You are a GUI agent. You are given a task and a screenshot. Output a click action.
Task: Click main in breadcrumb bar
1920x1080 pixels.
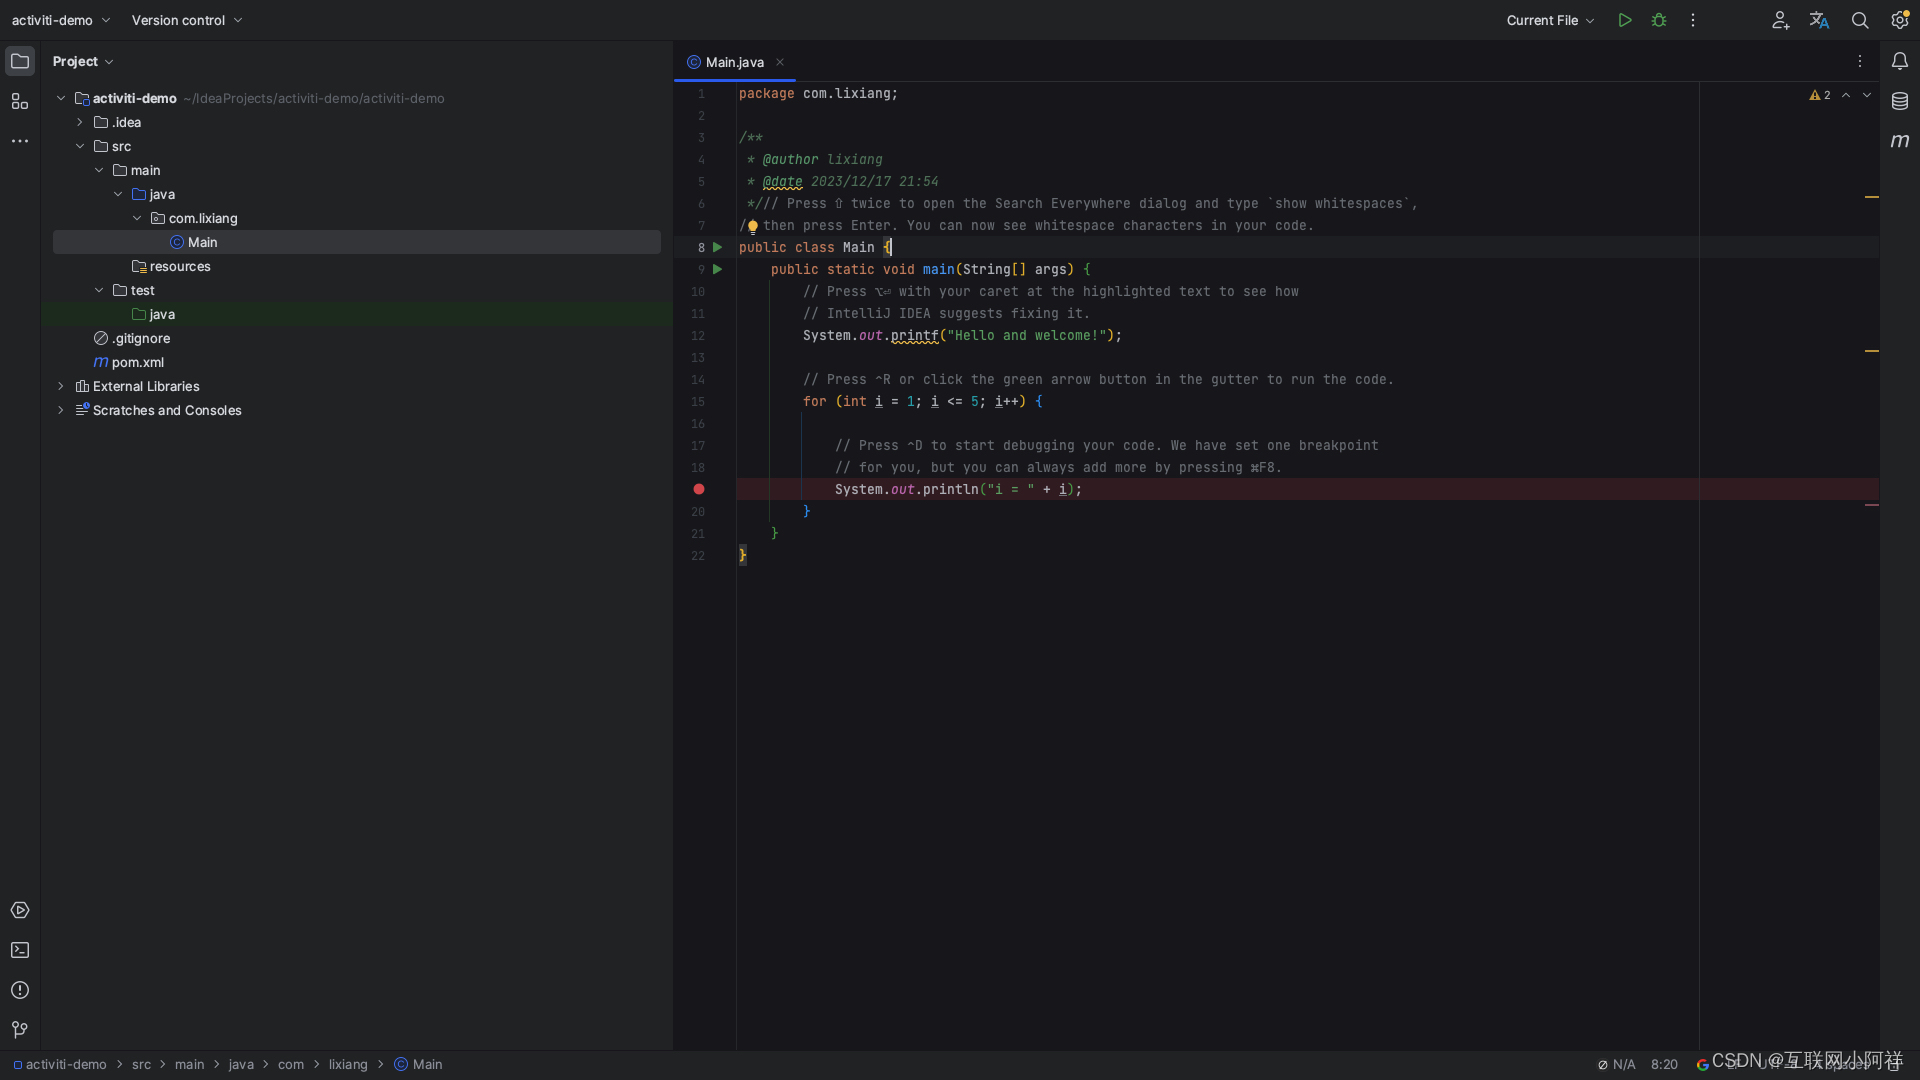click(189, 1064)
